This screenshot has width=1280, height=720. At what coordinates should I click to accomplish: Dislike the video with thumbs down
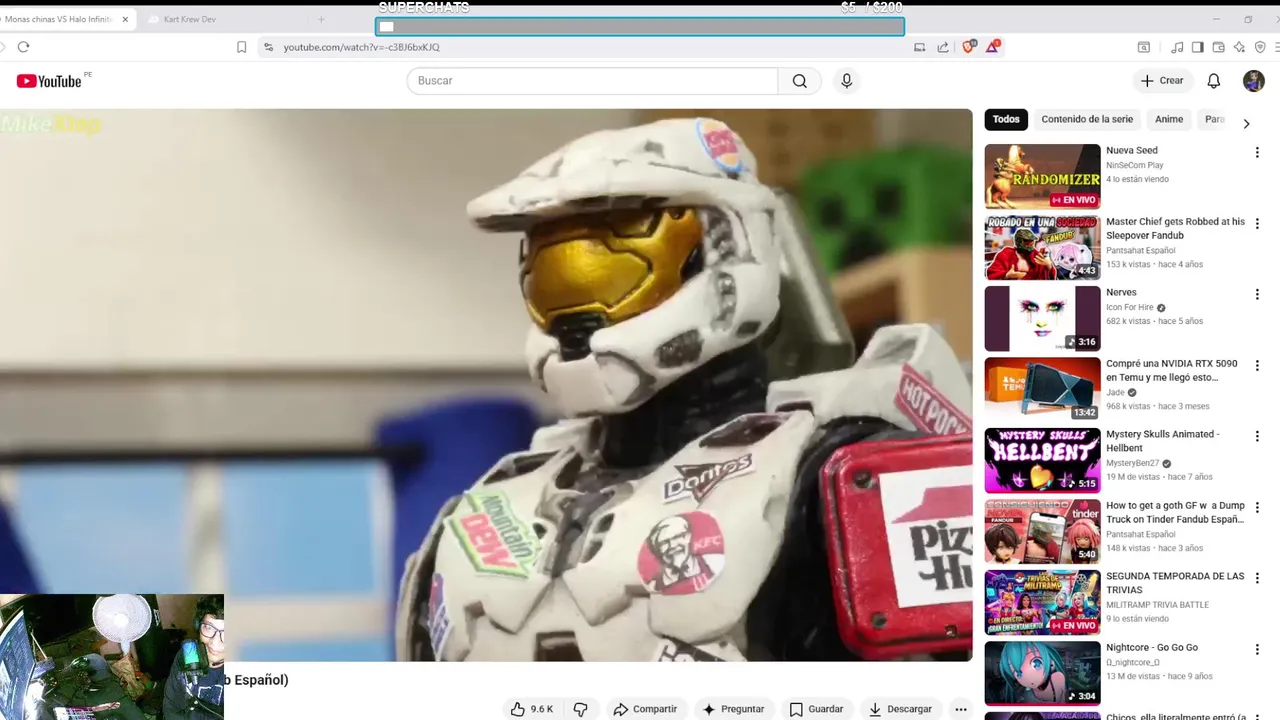click(x=580, y=709)
